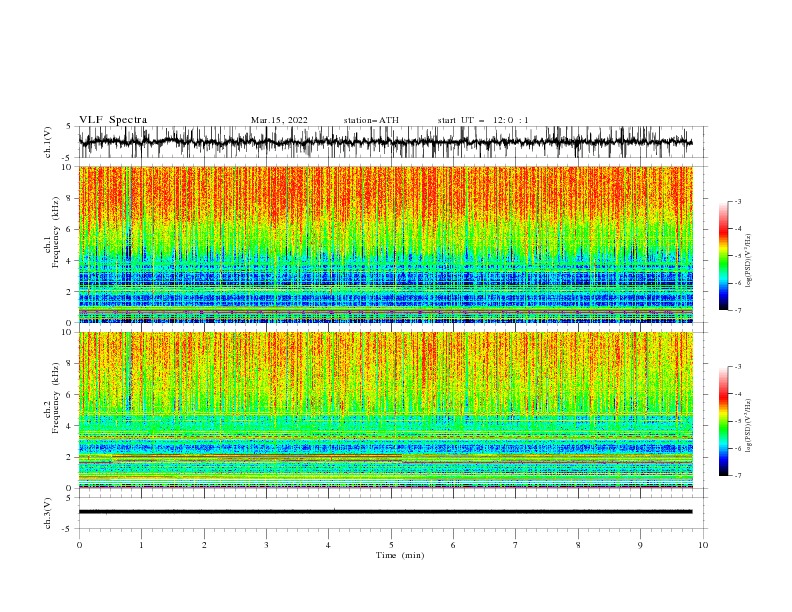Click the lower PSD color scale bar
The image size is (792, 612).
click(723, 421)
